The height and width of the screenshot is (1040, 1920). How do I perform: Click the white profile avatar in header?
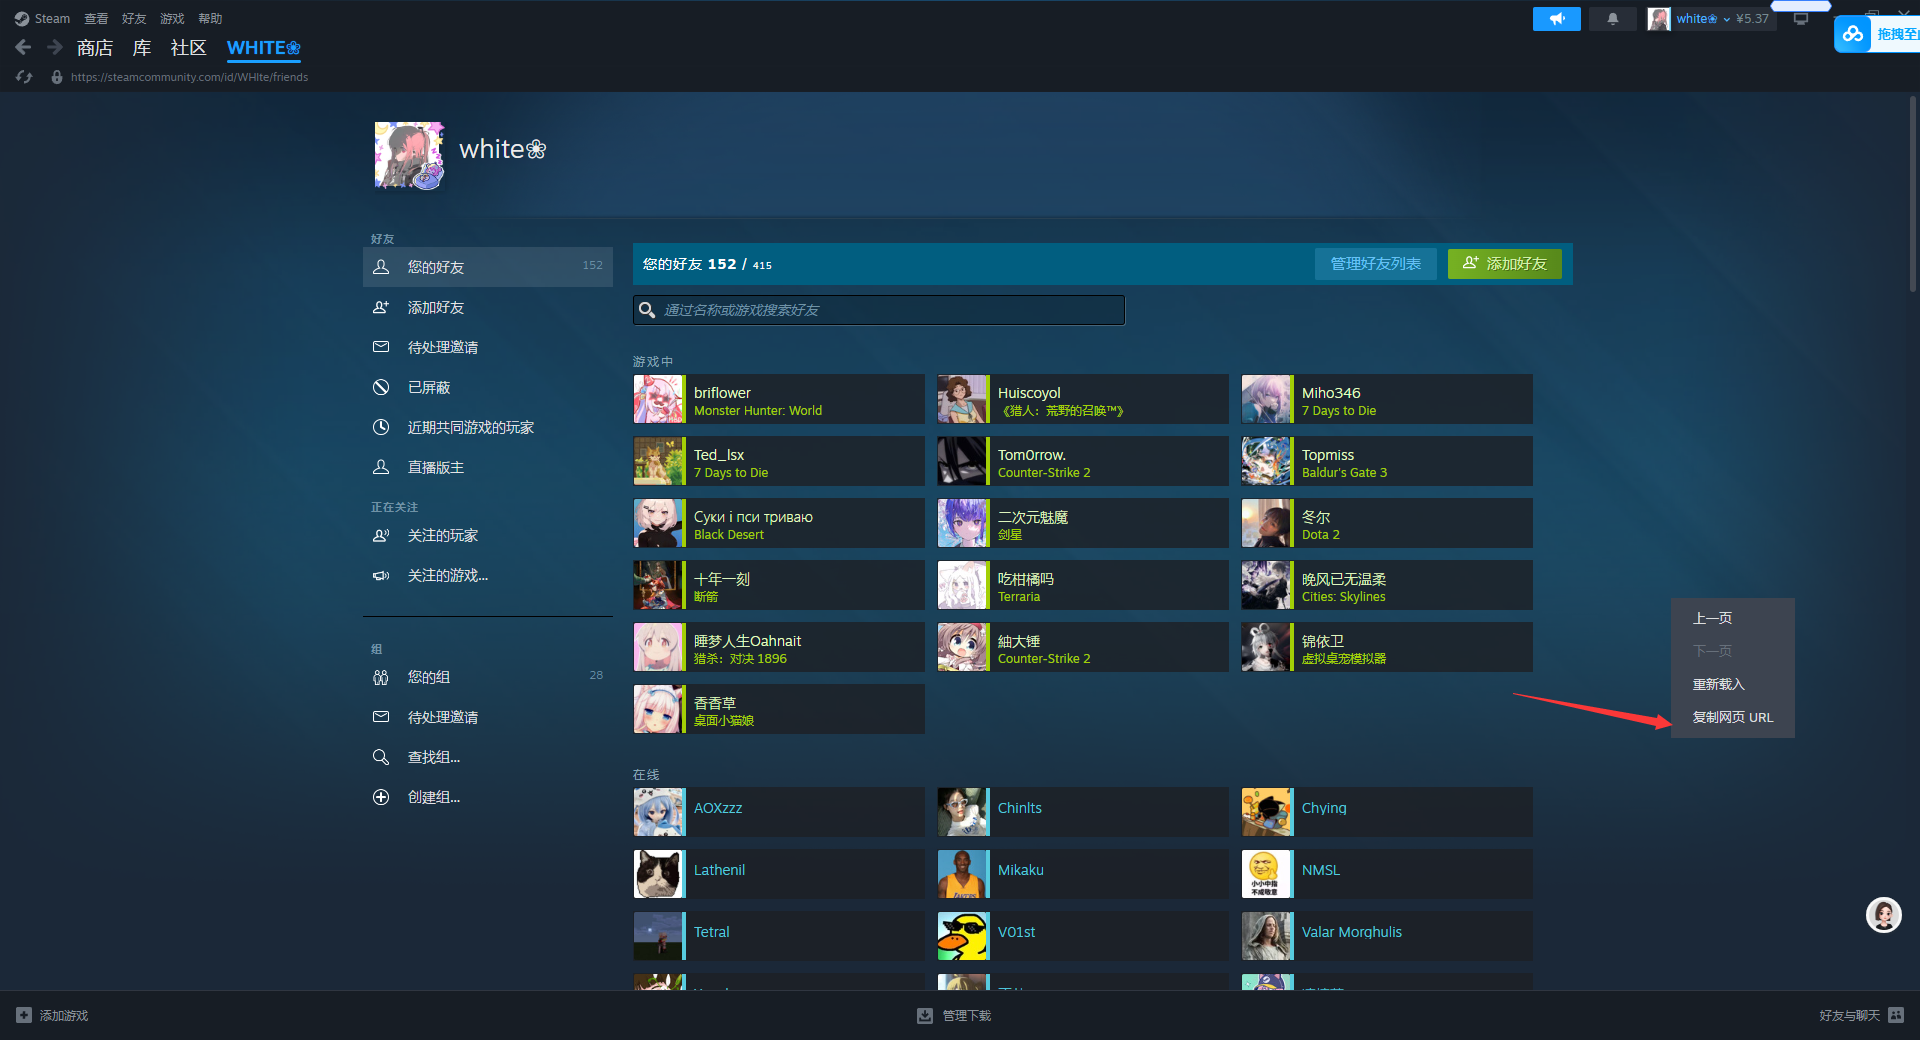point(1659,19)
